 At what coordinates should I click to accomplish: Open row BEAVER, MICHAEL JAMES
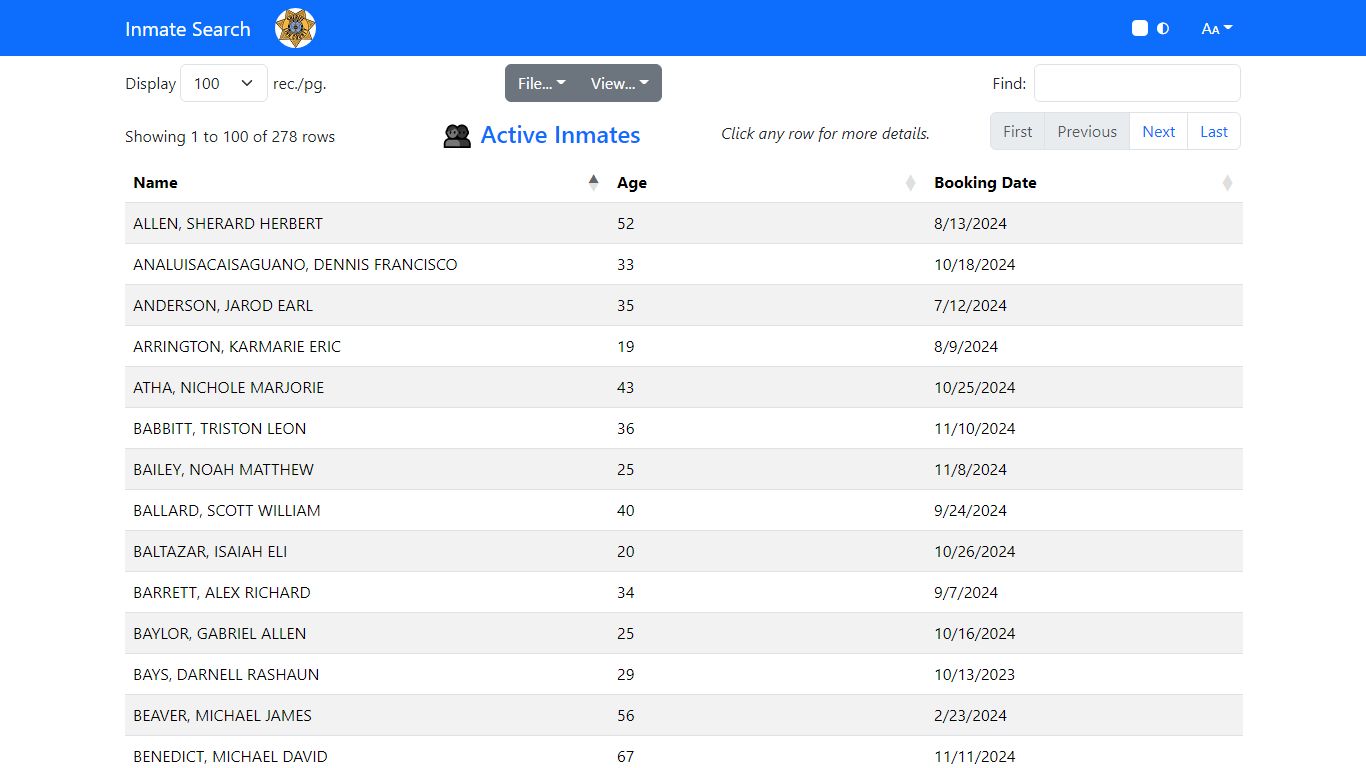point(684,715)
